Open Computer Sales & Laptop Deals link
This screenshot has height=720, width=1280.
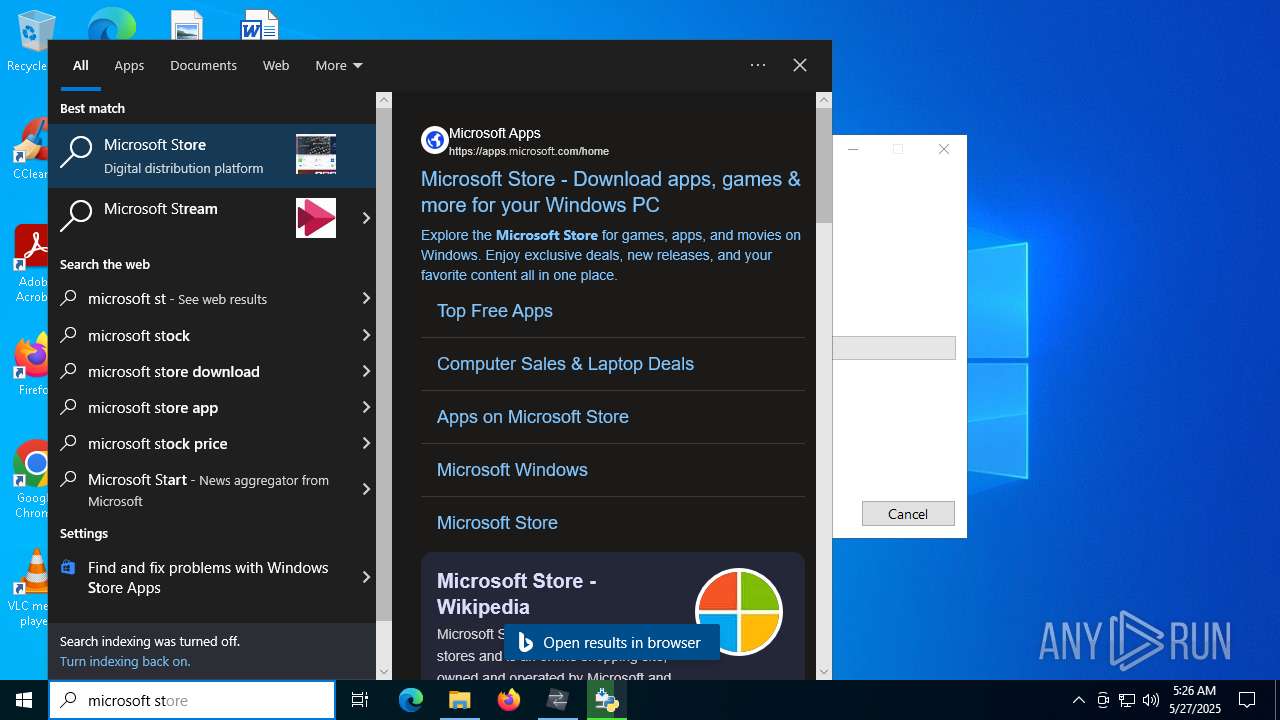(x=565, y=364)
